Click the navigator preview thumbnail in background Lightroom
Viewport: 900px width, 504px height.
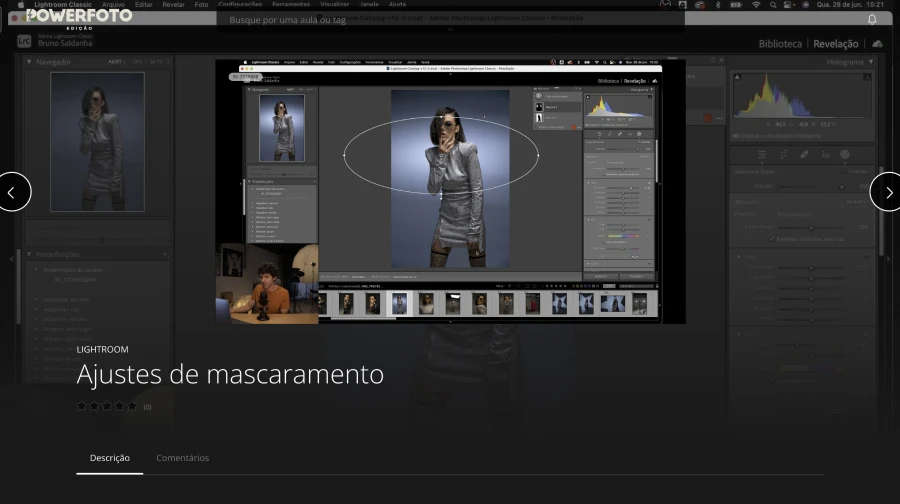tap(98, 142)
